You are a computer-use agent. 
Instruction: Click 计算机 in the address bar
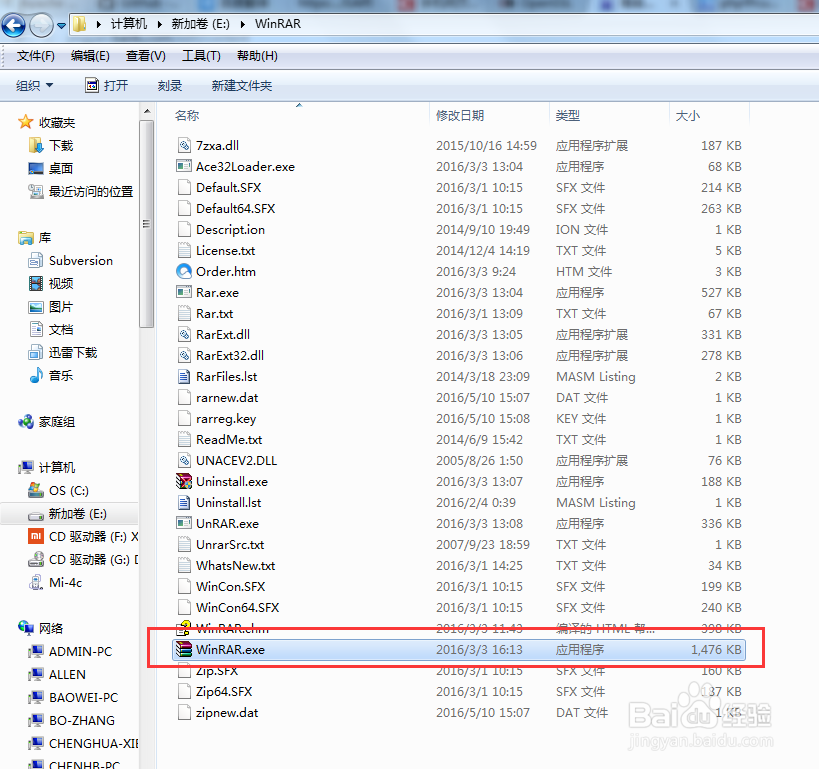click(129, 24)
